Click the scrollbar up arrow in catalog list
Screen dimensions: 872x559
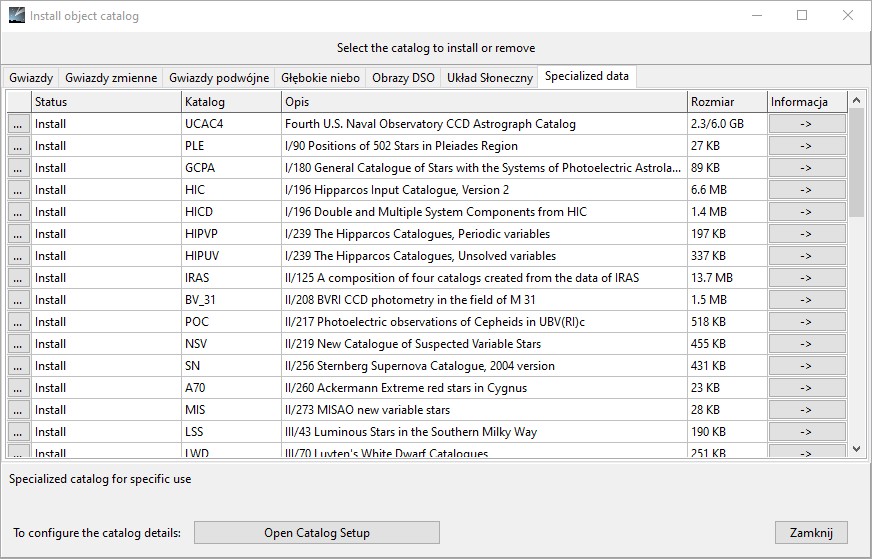857,101
